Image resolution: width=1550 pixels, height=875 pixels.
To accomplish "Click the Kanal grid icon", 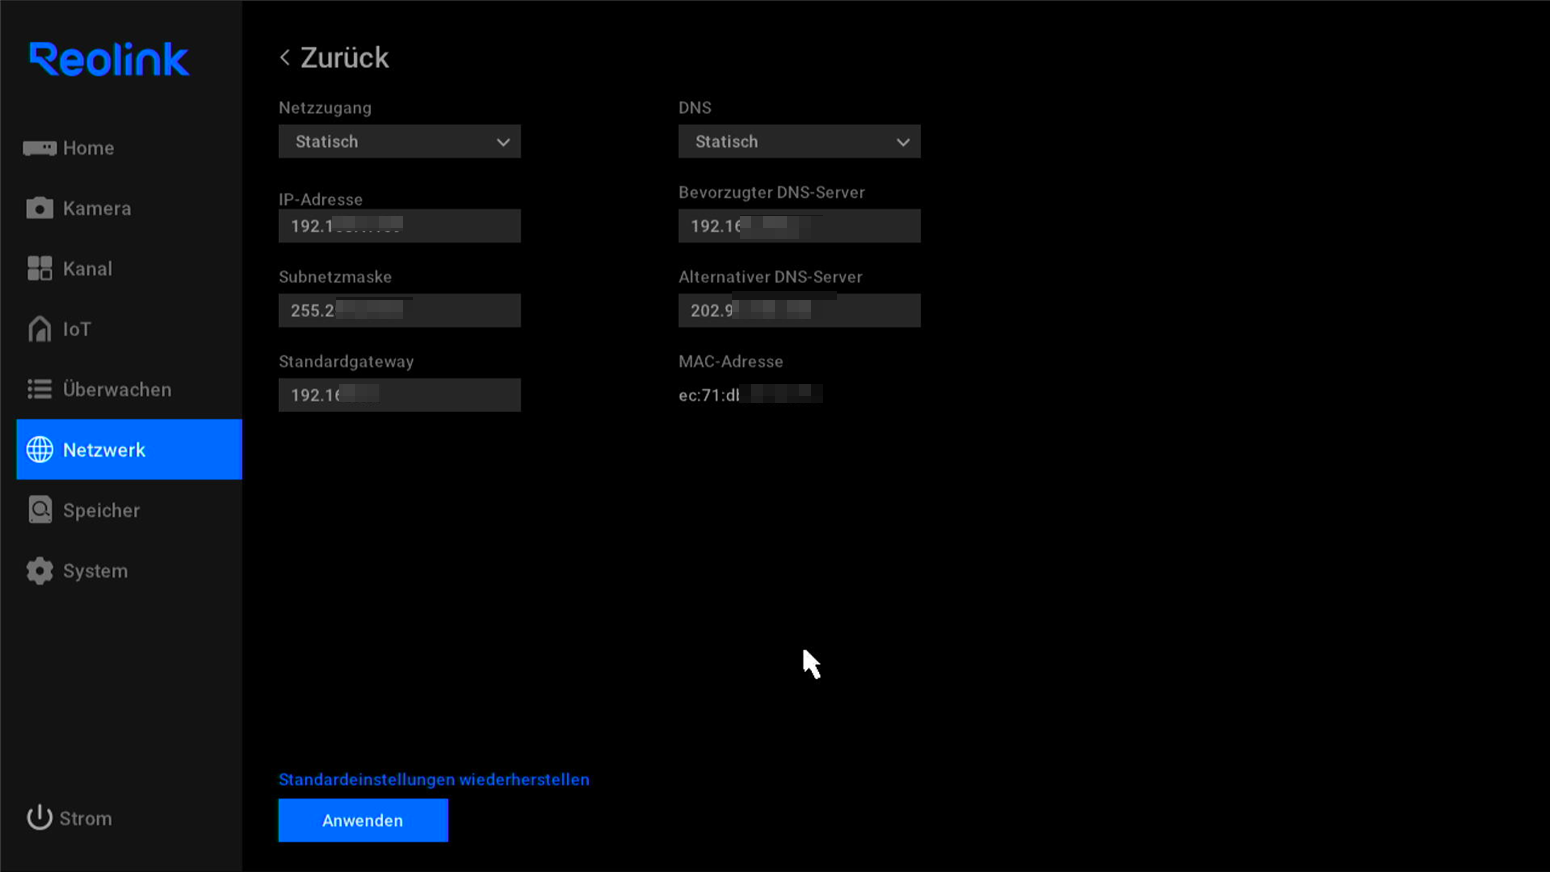I will pos(39,268).
